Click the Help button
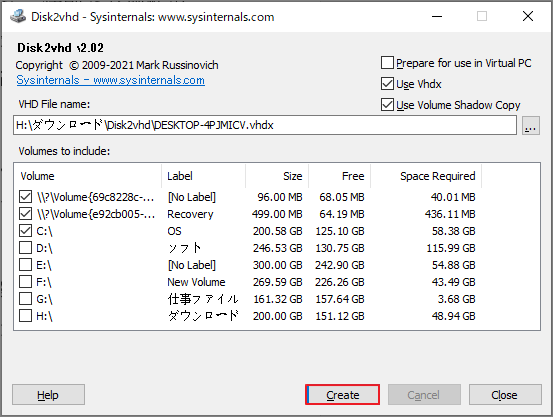 pyautogui.click(x=48, y=395)
